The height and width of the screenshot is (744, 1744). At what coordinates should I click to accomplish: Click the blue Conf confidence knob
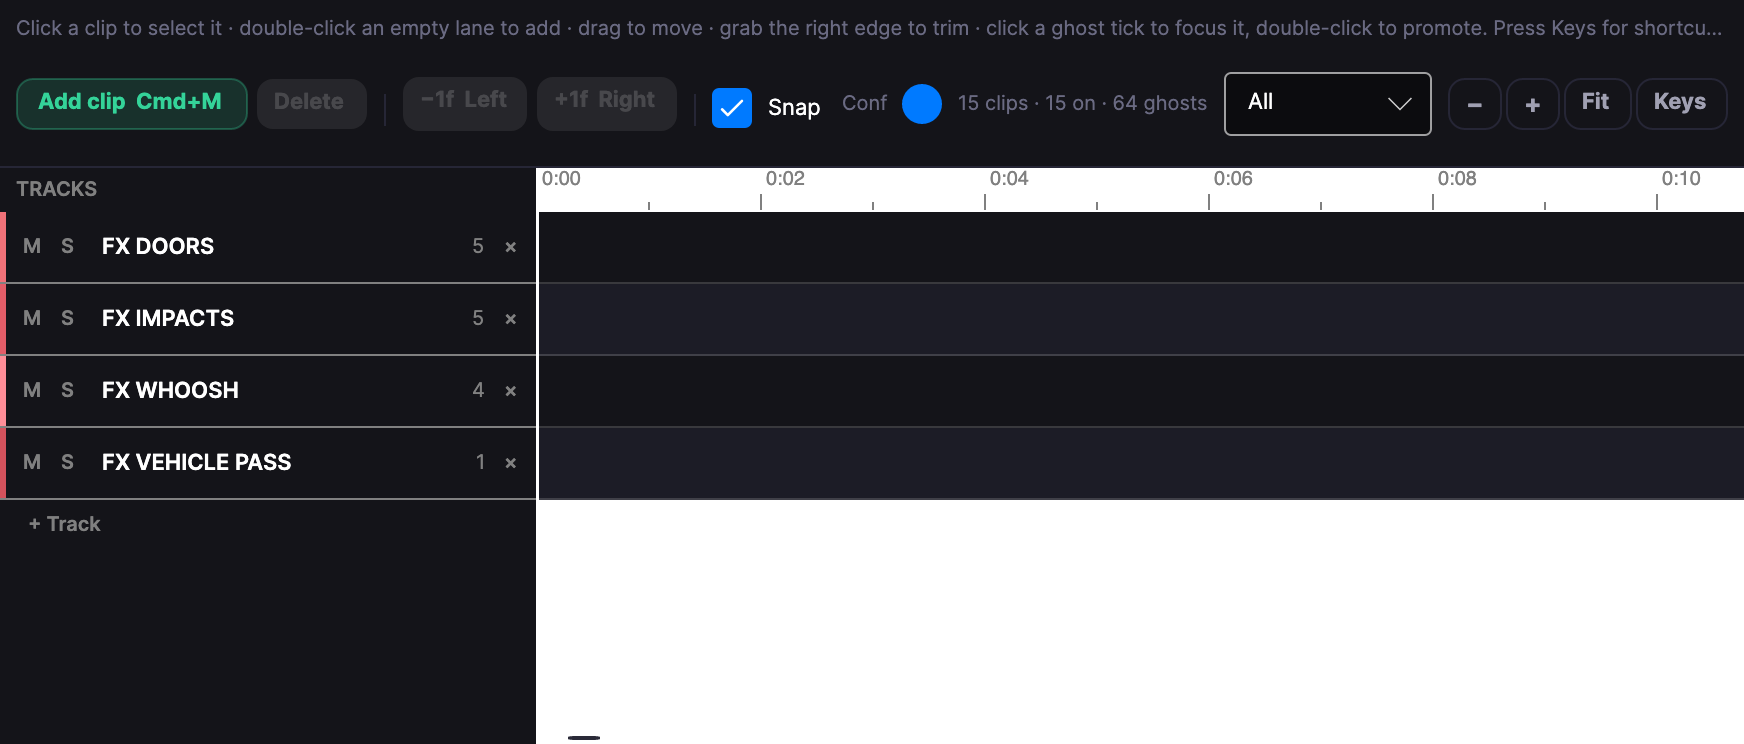(922, 104)
